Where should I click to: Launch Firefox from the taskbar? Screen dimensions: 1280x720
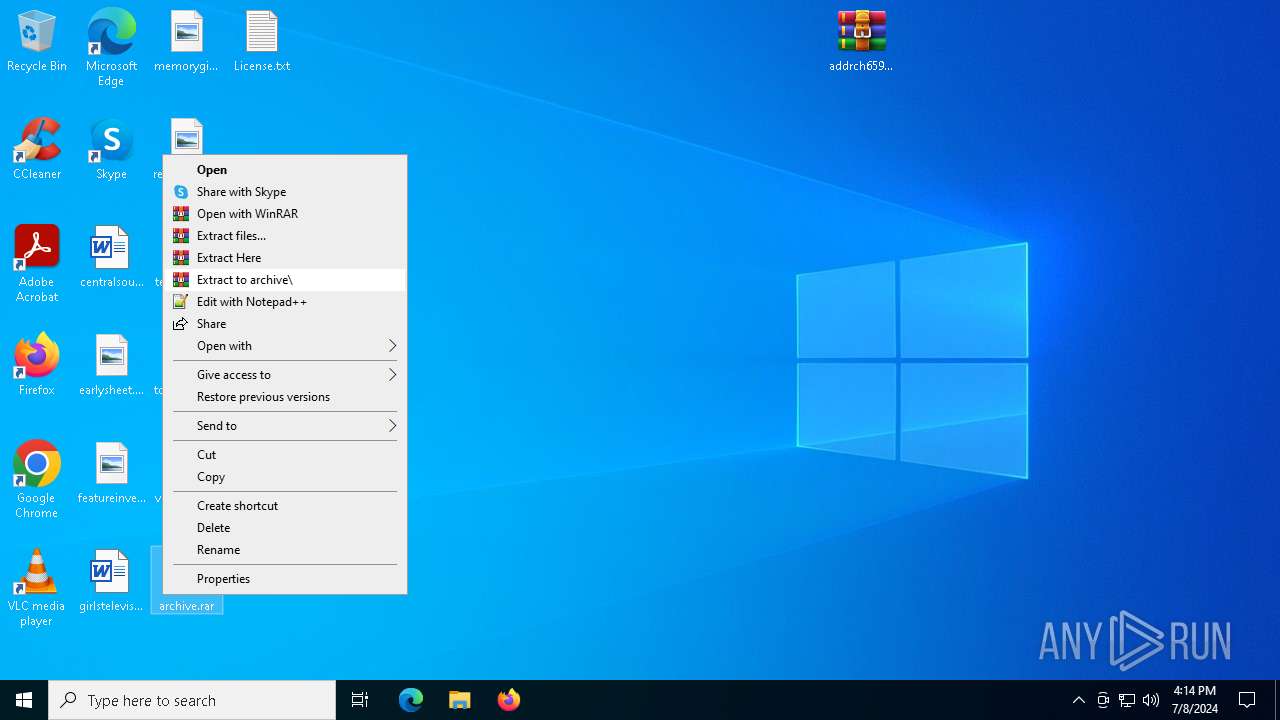(509, 700)
